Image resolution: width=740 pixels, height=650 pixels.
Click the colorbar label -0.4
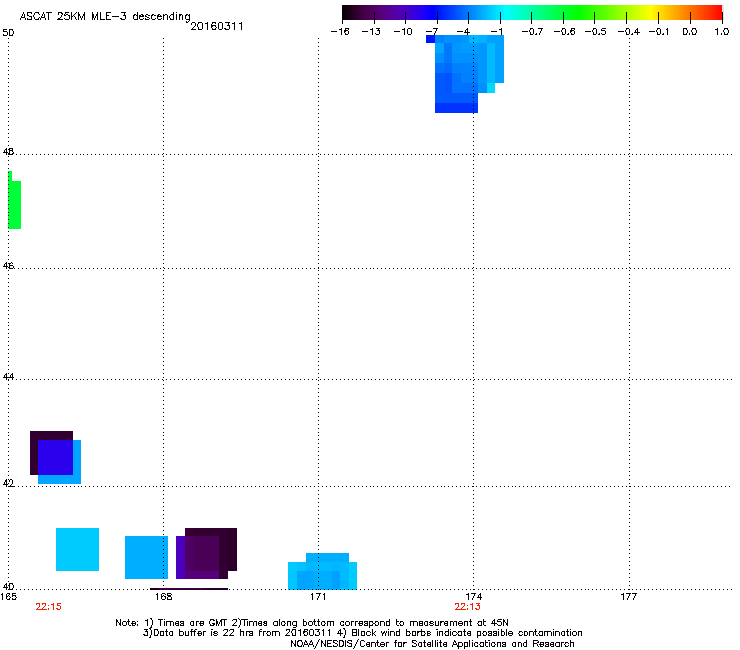629,32
